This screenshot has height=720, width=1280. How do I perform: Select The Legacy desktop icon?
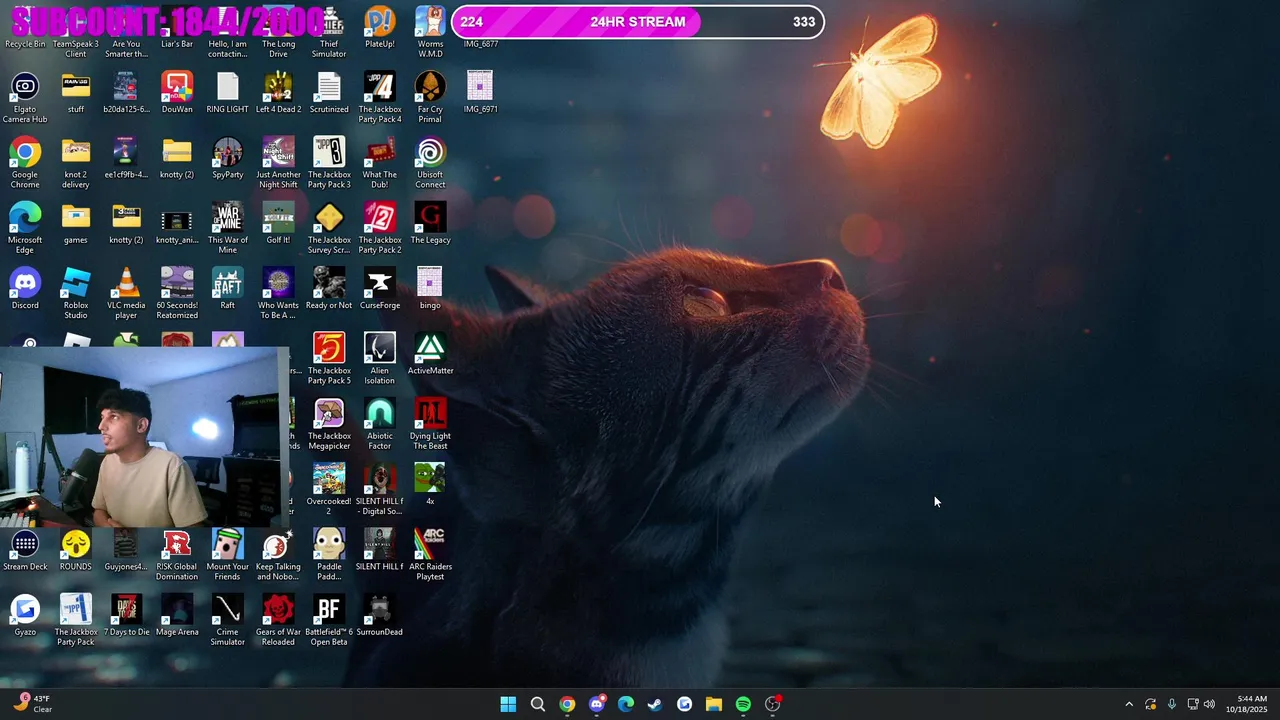pyautogui.click(x=430, y=223)
